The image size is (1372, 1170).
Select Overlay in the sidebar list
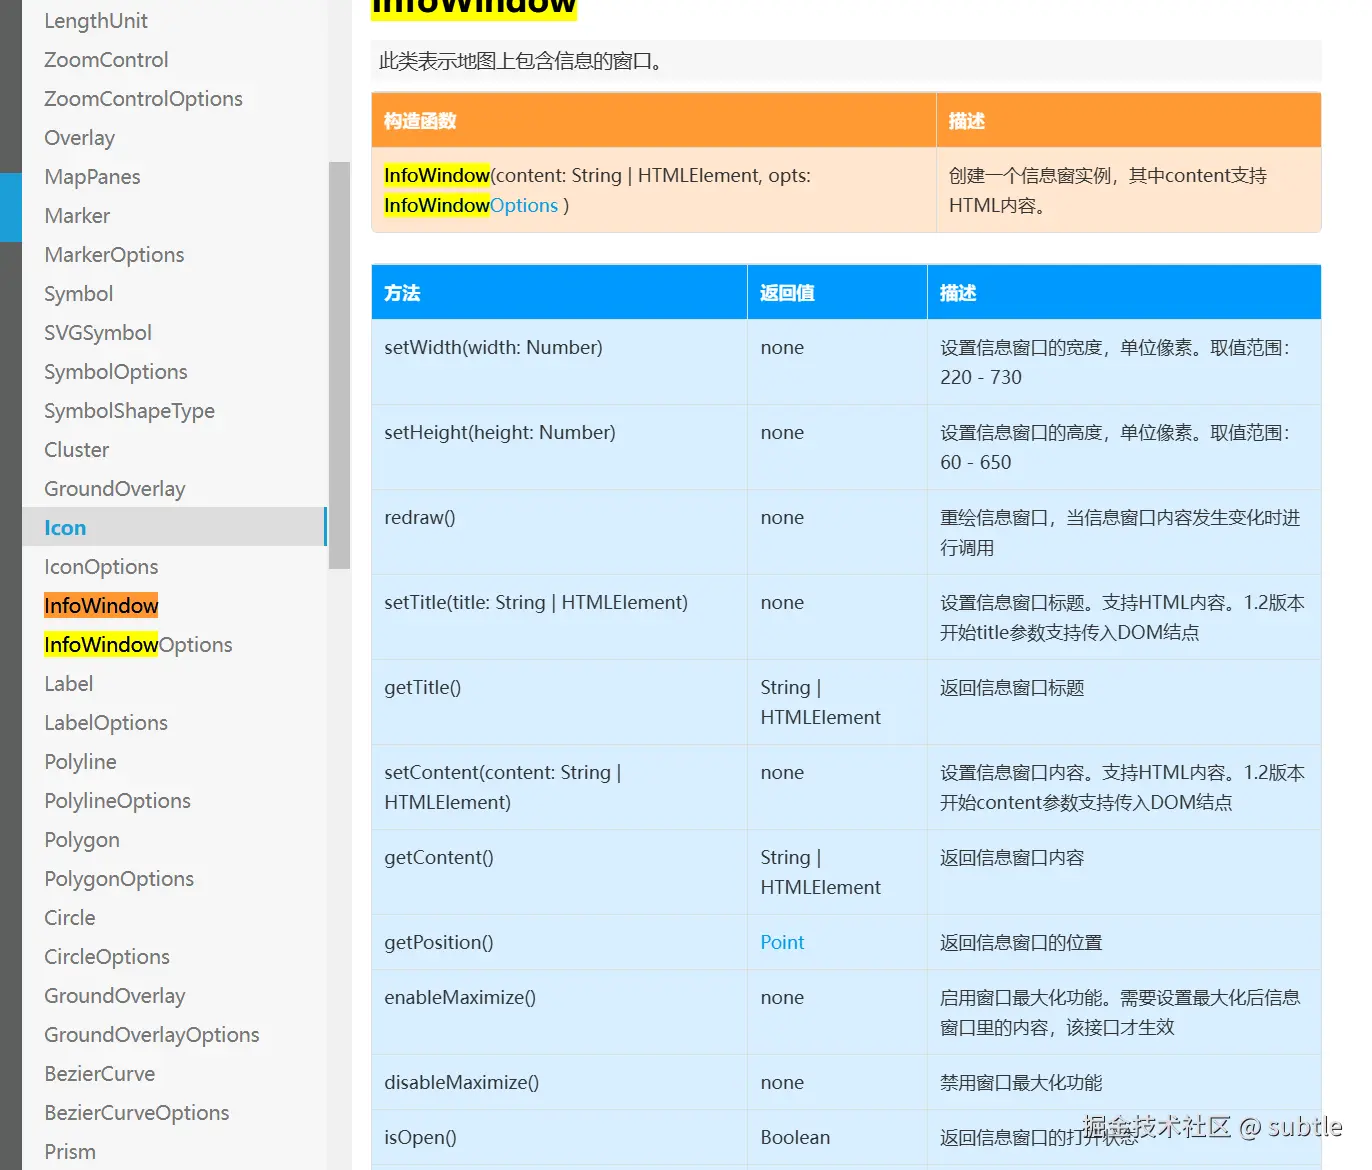(79, 138)
